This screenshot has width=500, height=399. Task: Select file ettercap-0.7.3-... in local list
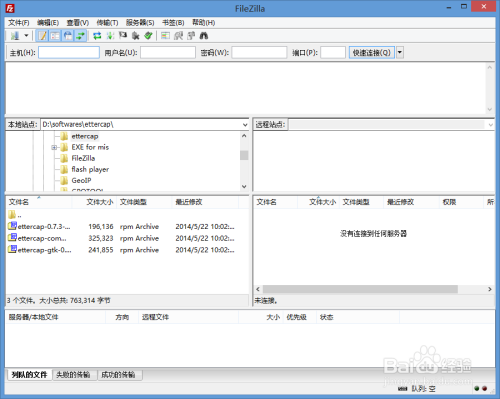pyautogui.click(x=44, y=227)
